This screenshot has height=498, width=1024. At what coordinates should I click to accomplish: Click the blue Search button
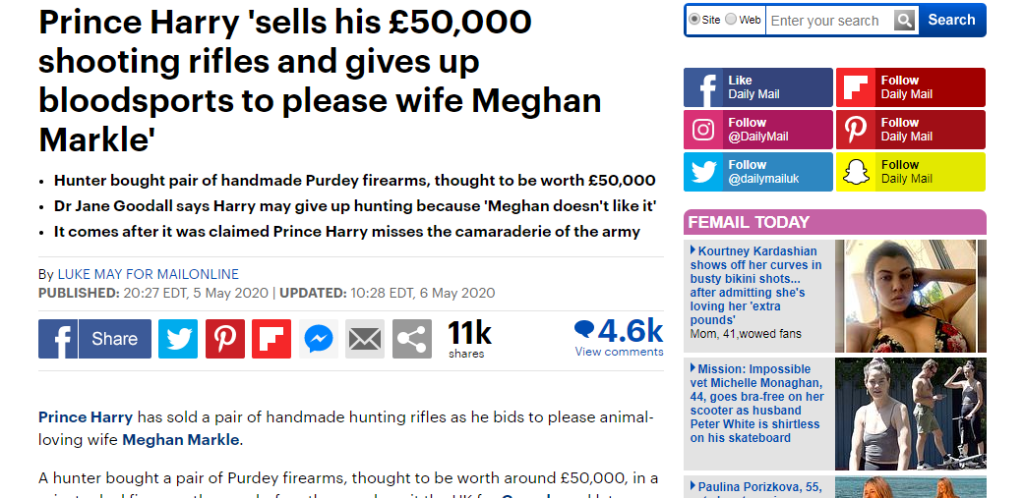(x=951, y=20)
